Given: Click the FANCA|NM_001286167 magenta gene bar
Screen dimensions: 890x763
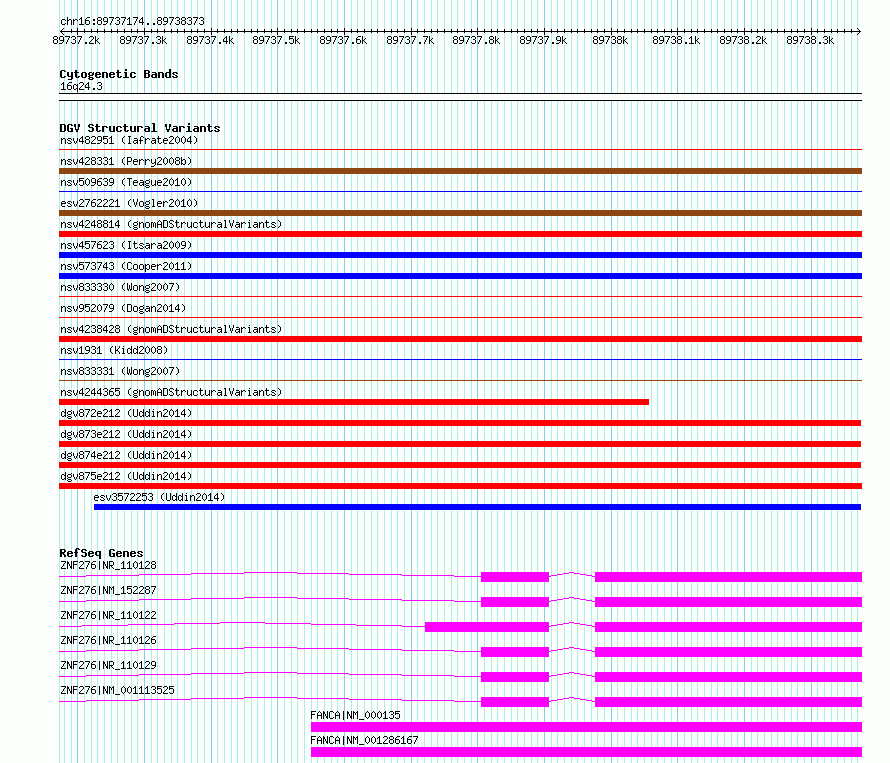Looking at the screenshot, I should [586, 752].
